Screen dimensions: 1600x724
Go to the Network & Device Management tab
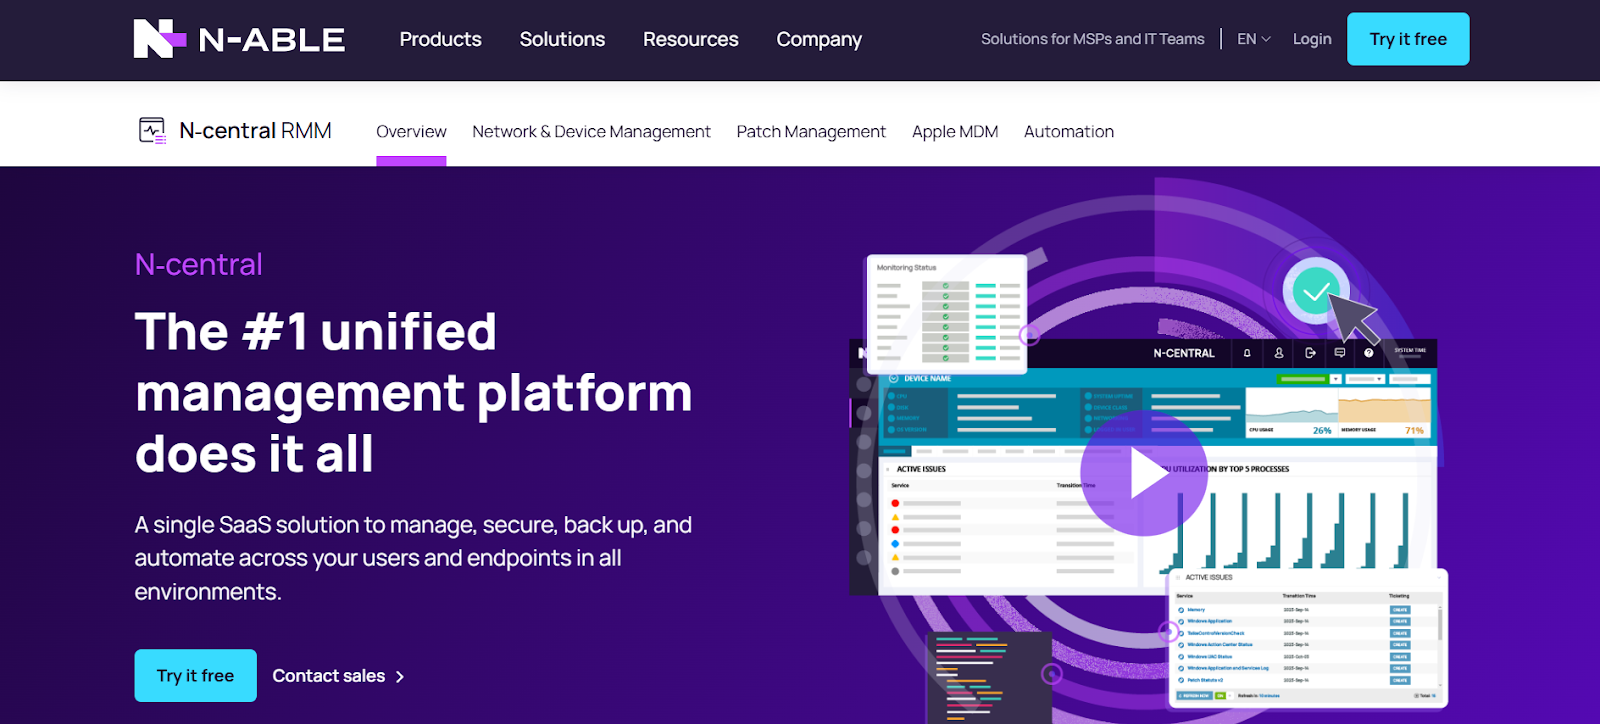tap(591, 131)
